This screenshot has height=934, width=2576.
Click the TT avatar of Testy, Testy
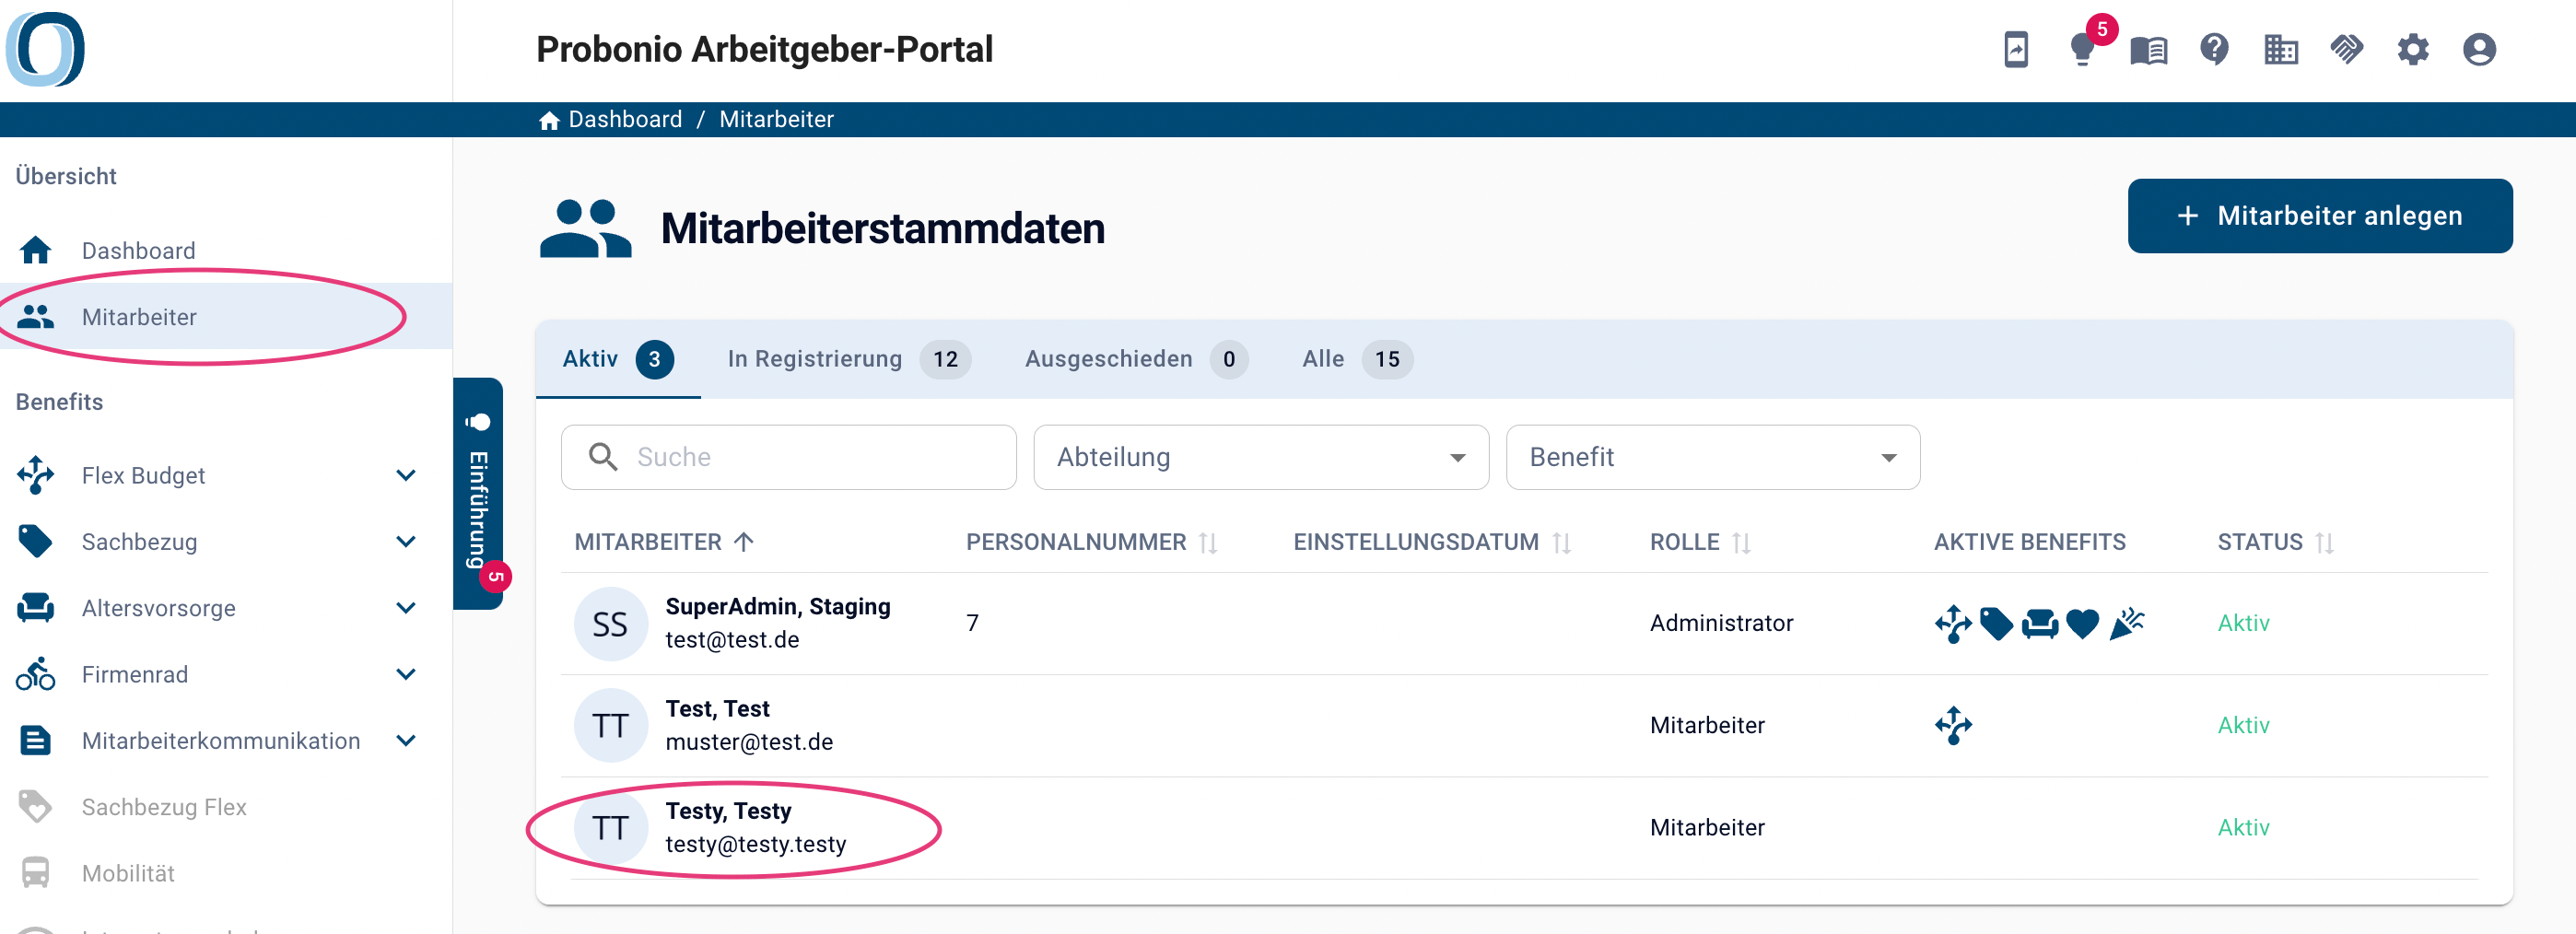(x=610, y=827)
